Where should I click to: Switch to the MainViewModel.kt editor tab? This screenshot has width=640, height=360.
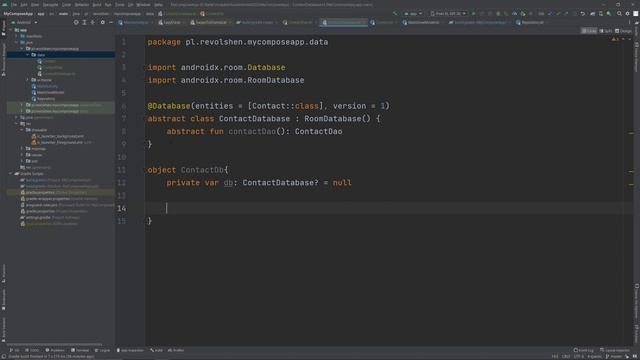(421, 22)
